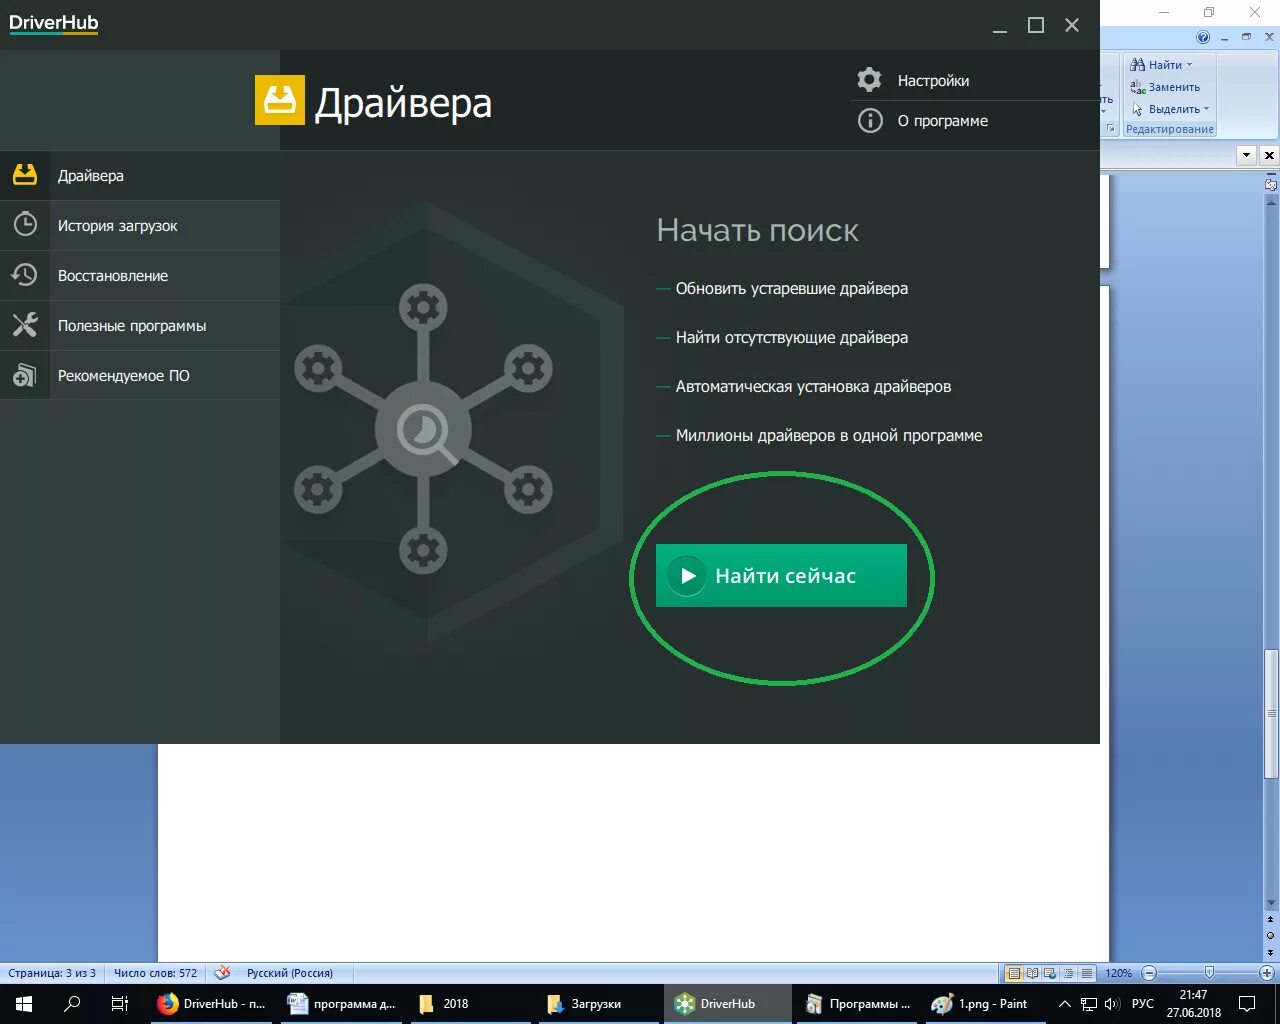Click the previous page button in Word scrollbar
Viewport: 1280px width, 1024px height.
(1271, 920)
